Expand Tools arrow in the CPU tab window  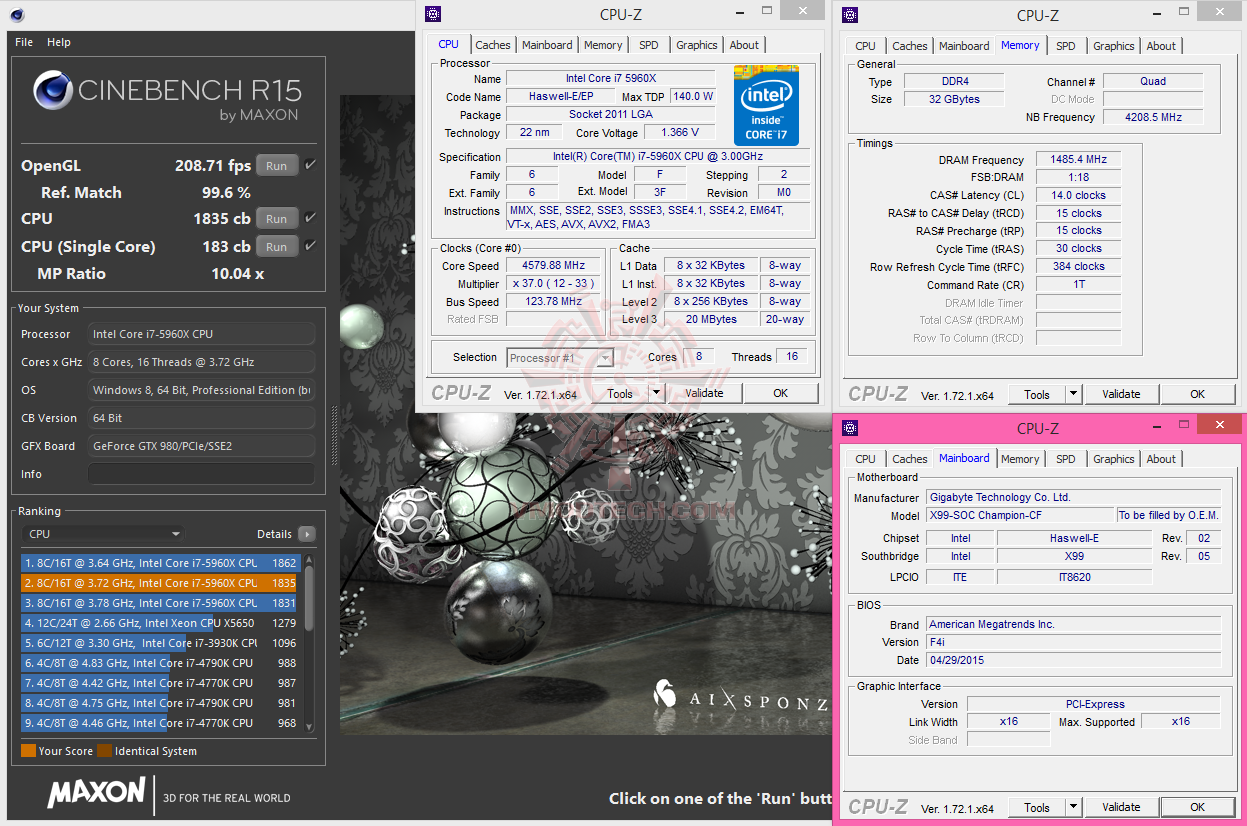pos(656,393)
